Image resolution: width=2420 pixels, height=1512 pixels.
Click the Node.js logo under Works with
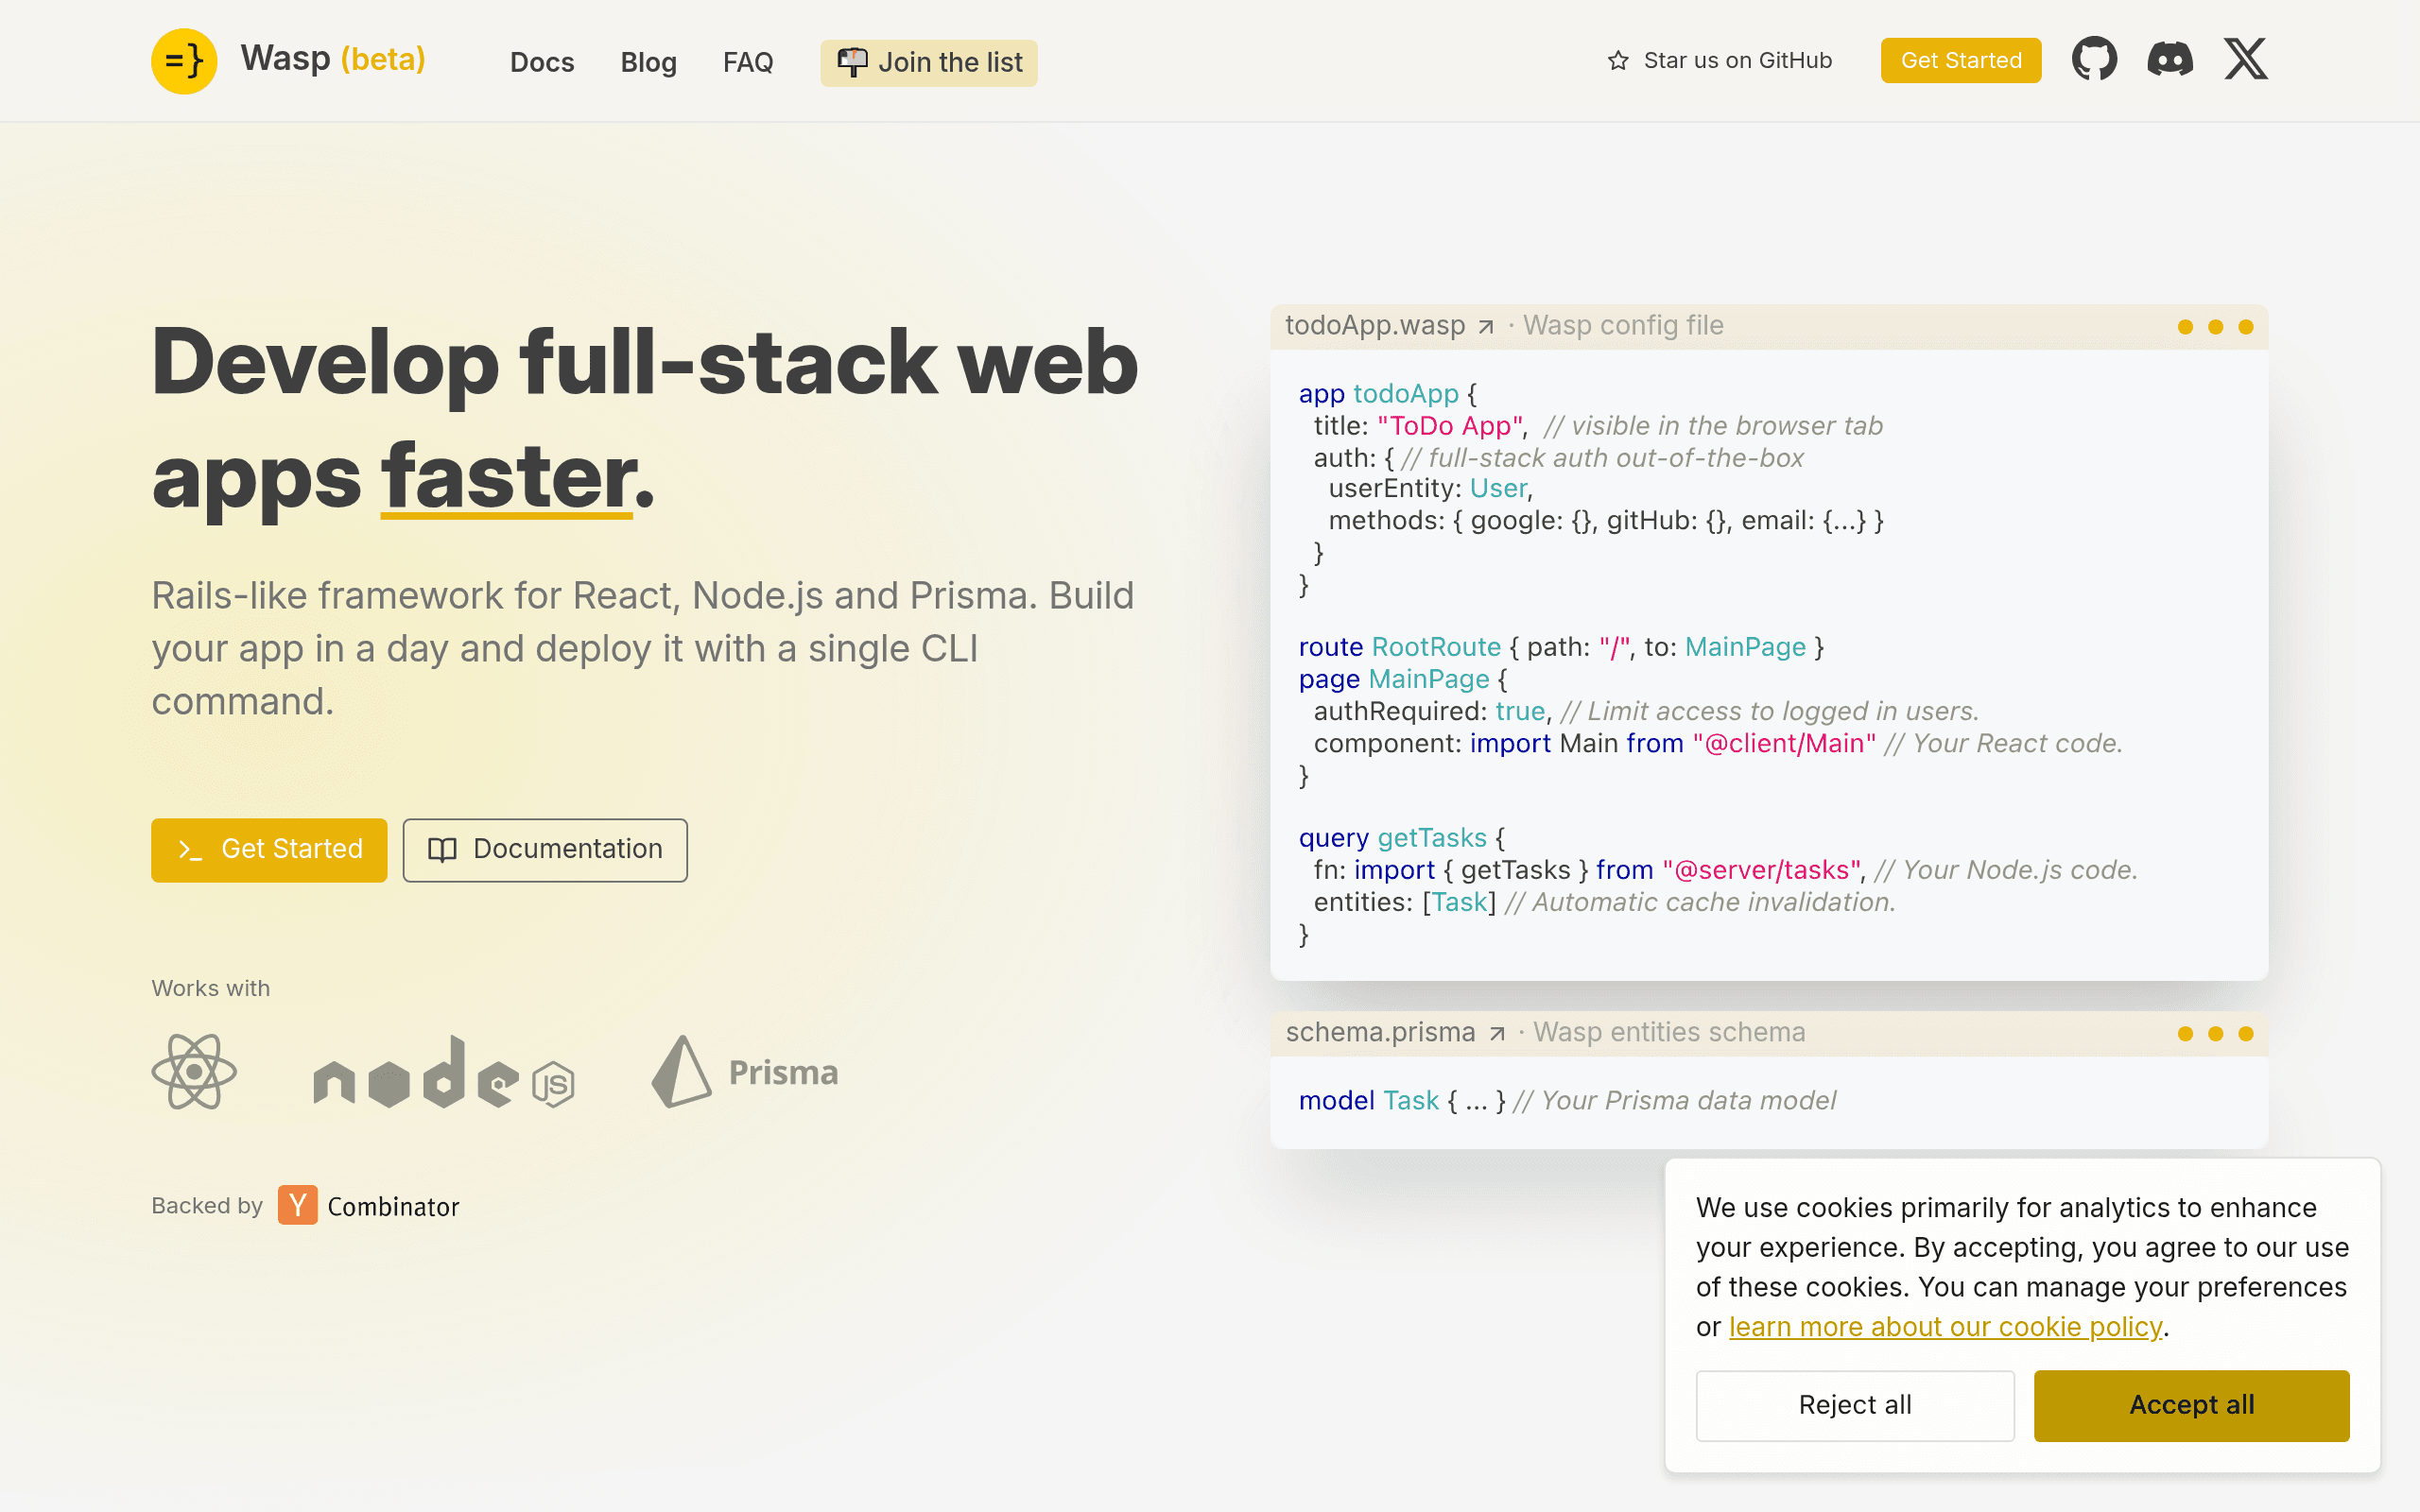[444, 1072]
